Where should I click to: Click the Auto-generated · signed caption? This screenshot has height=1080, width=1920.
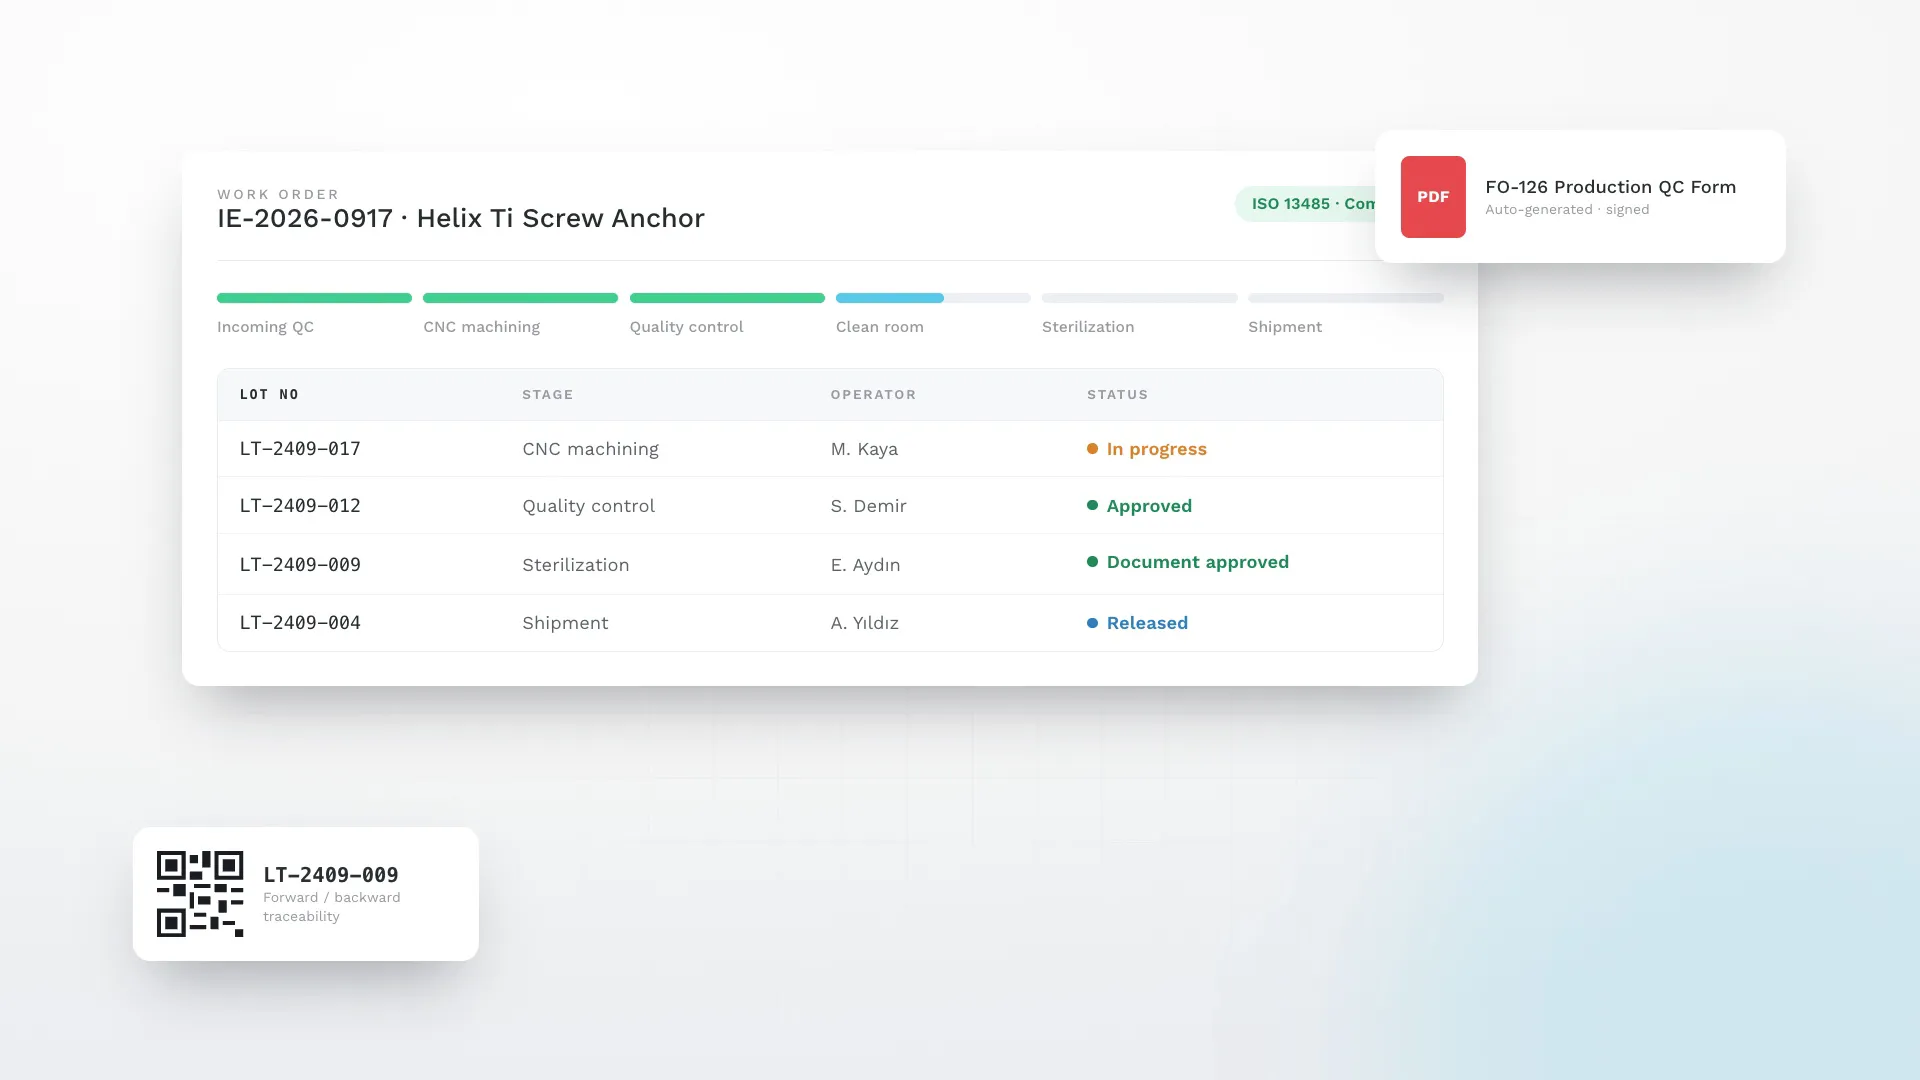(1567, 210)
